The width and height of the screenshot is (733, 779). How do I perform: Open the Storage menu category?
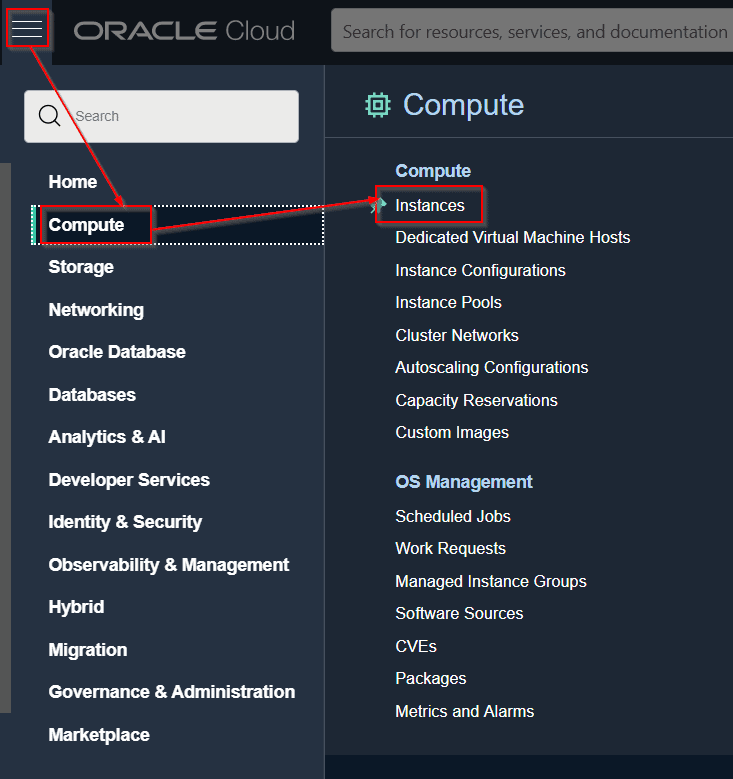point(81,267)
